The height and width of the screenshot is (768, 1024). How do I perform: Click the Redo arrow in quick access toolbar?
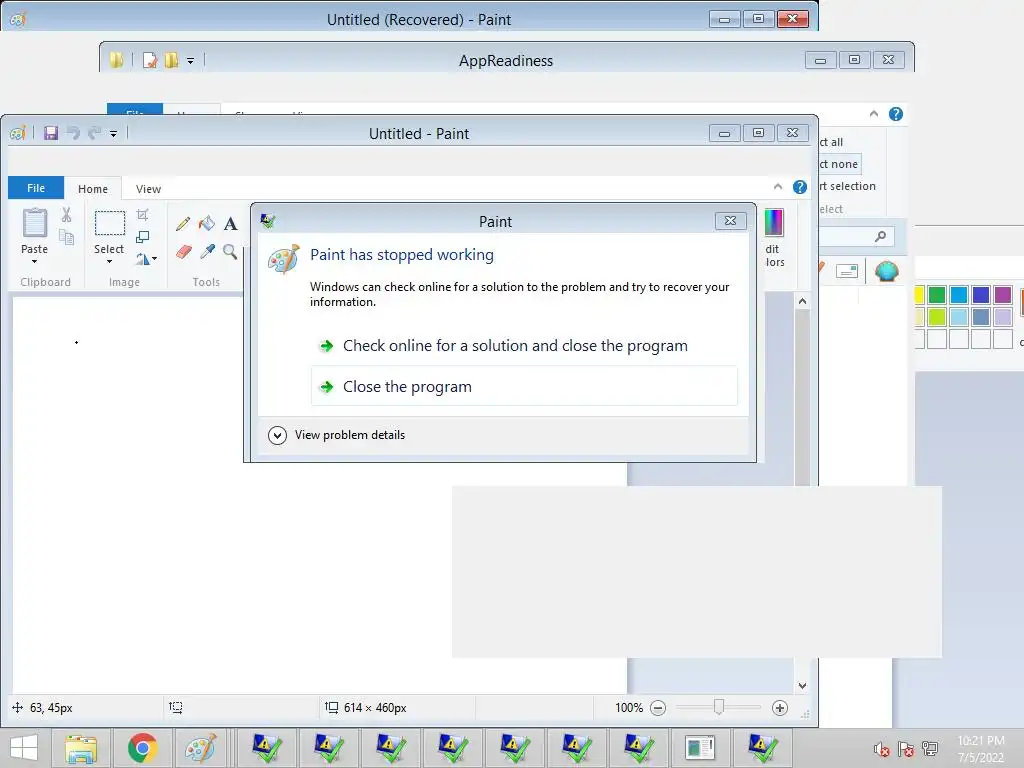[x=95, y=133]
